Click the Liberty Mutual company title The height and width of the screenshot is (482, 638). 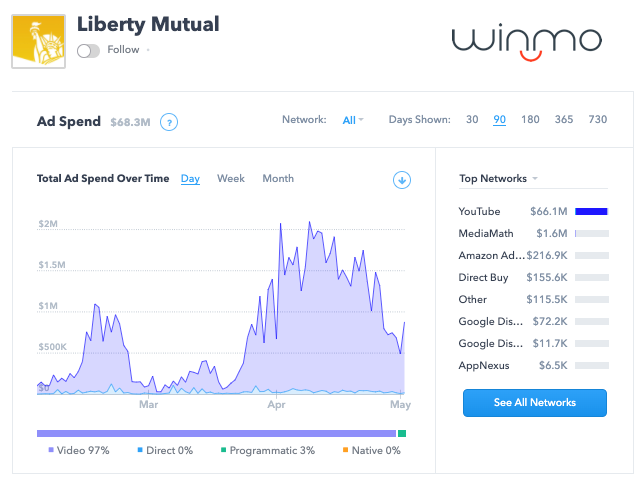click(148, 24)
